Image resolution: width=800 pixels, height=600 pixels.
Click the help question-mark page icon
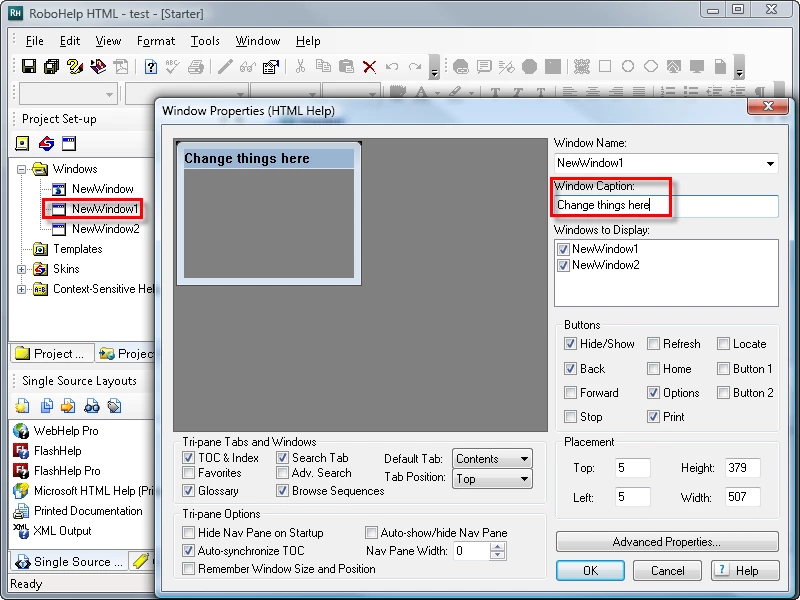tap(151, 66)
